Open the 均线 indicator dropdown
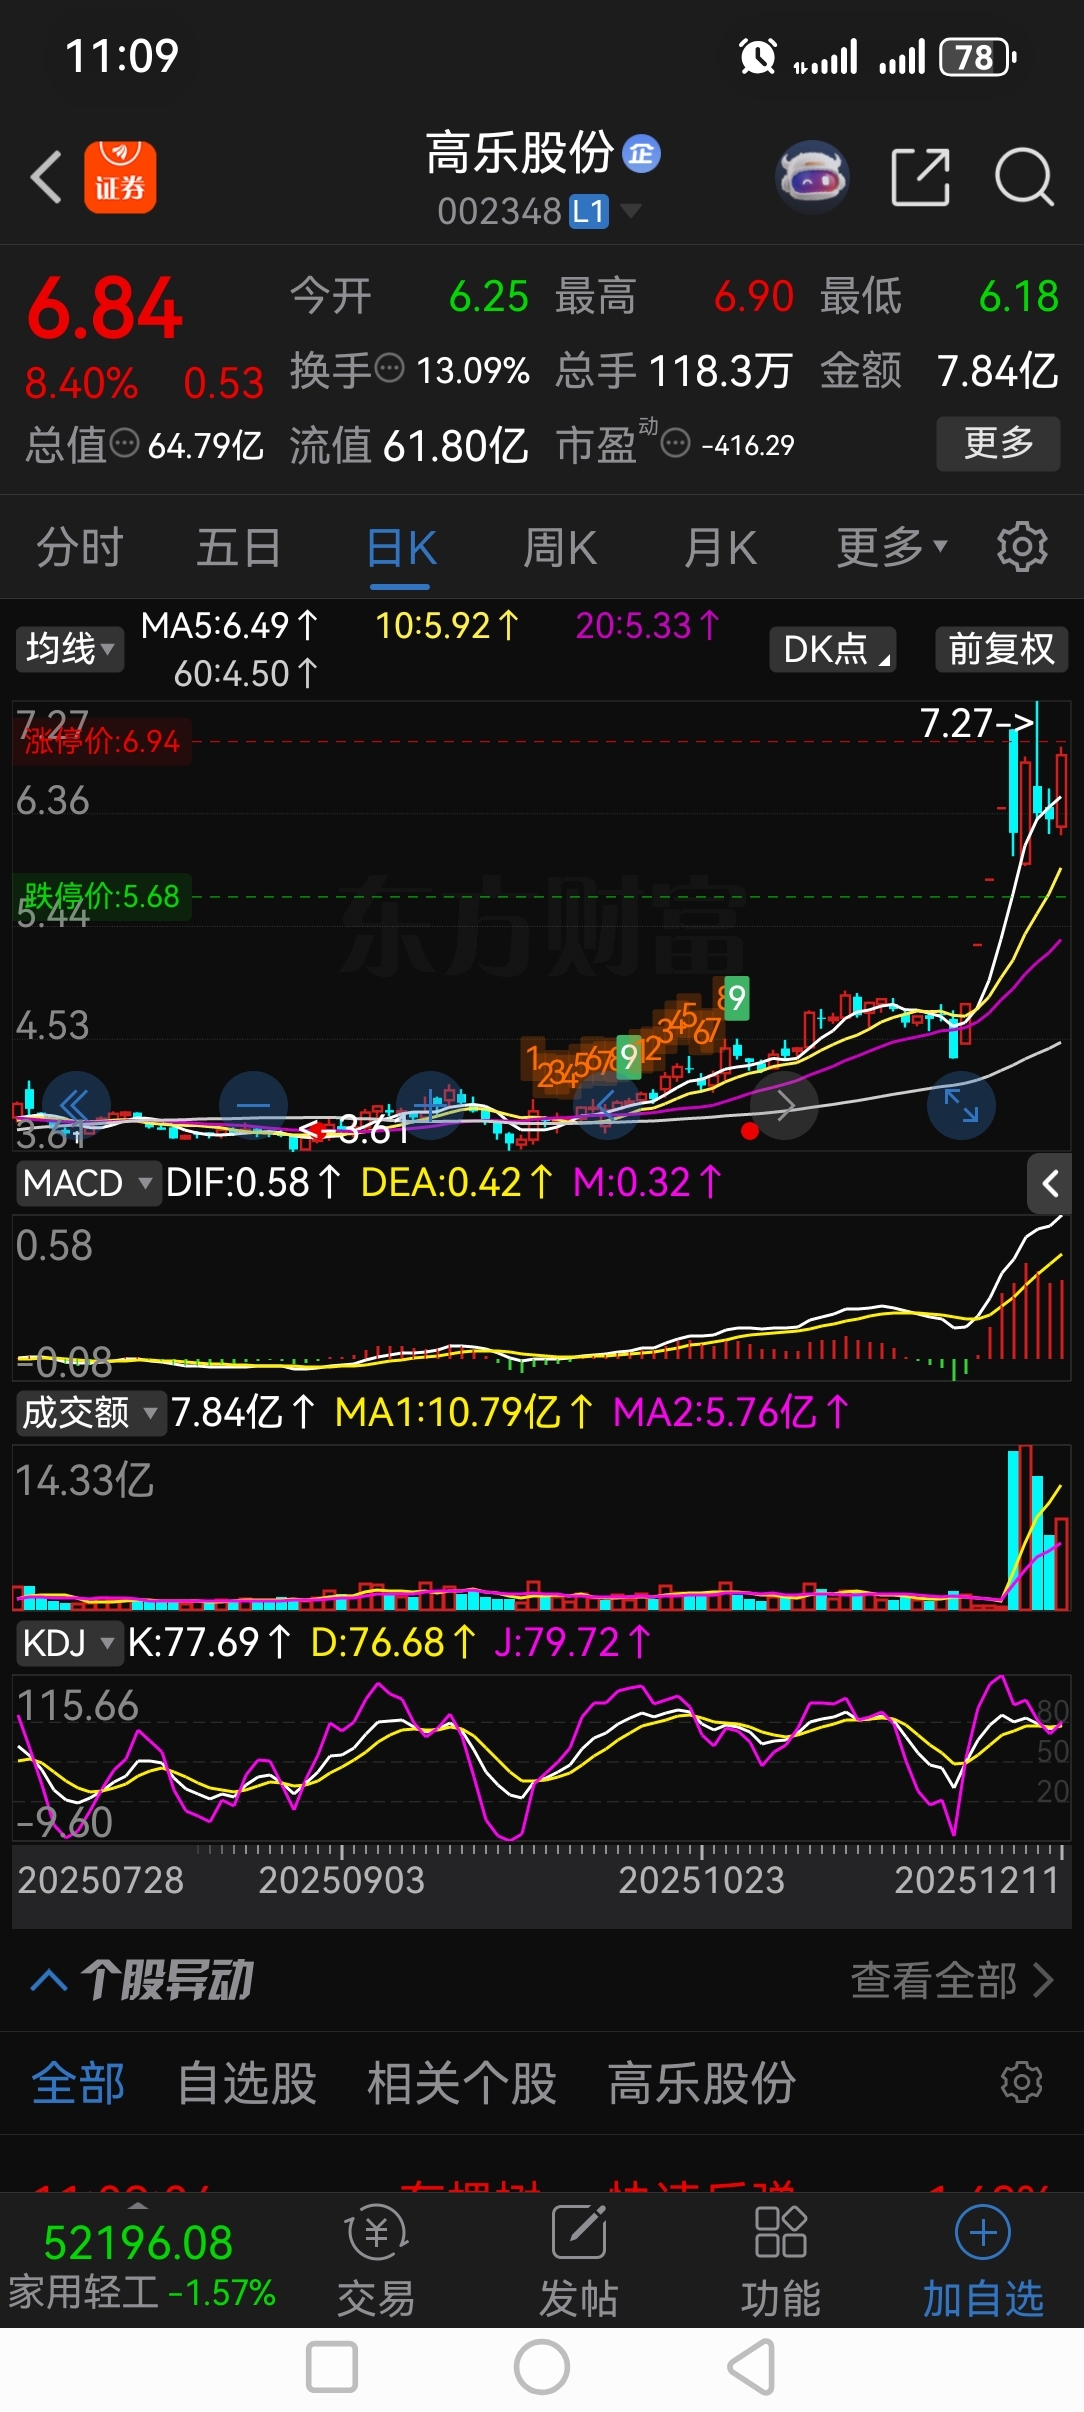 (69, 649)
